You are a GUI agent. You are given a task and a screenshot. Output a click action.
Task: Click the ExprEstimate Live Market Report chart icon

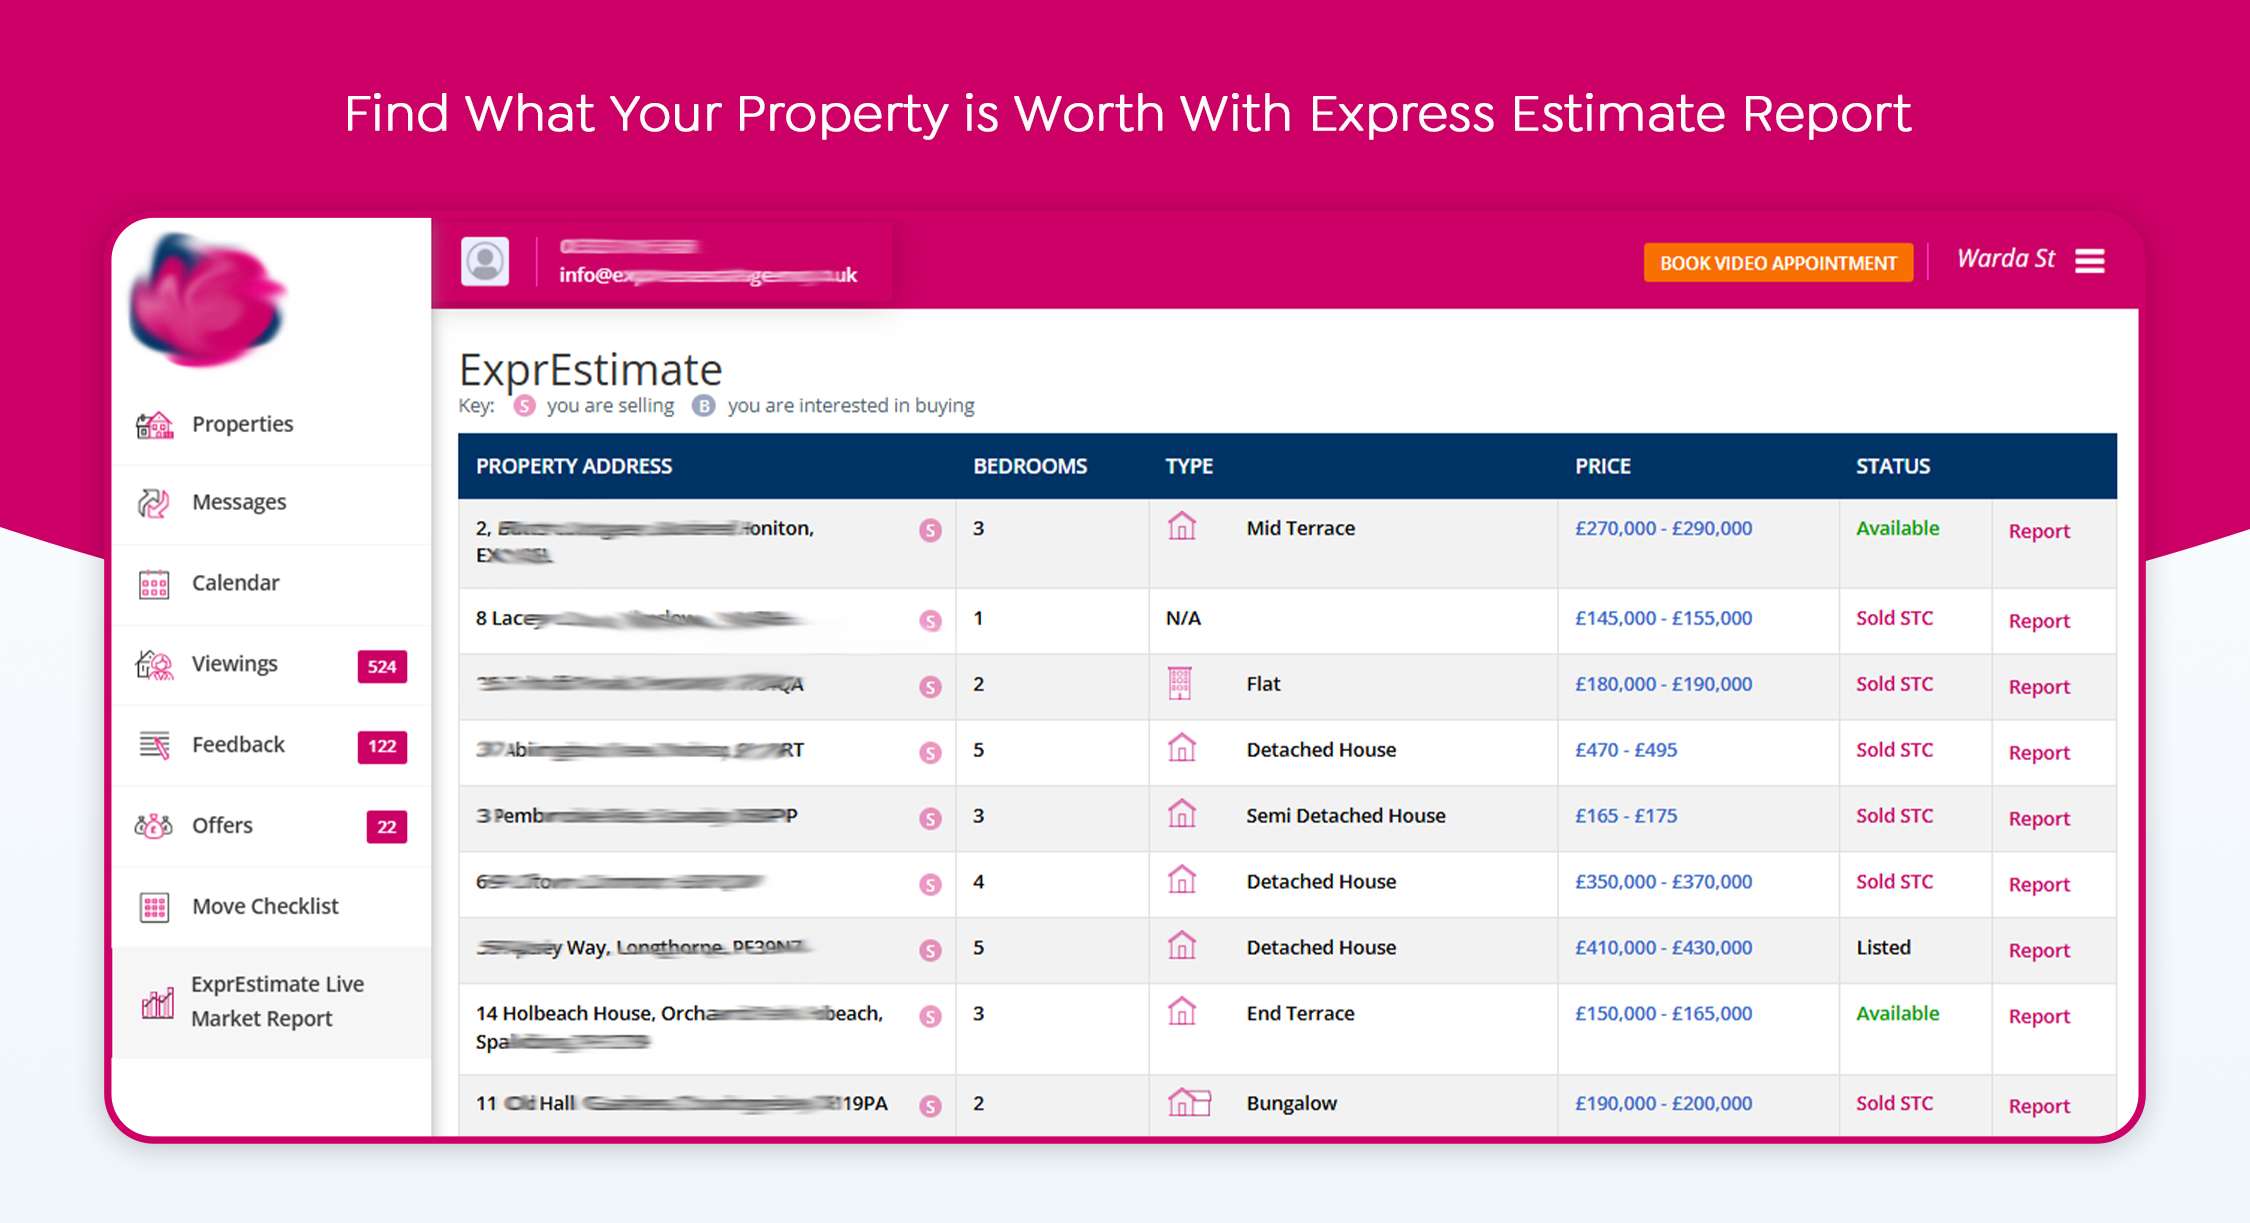[x=157, y=1003]
